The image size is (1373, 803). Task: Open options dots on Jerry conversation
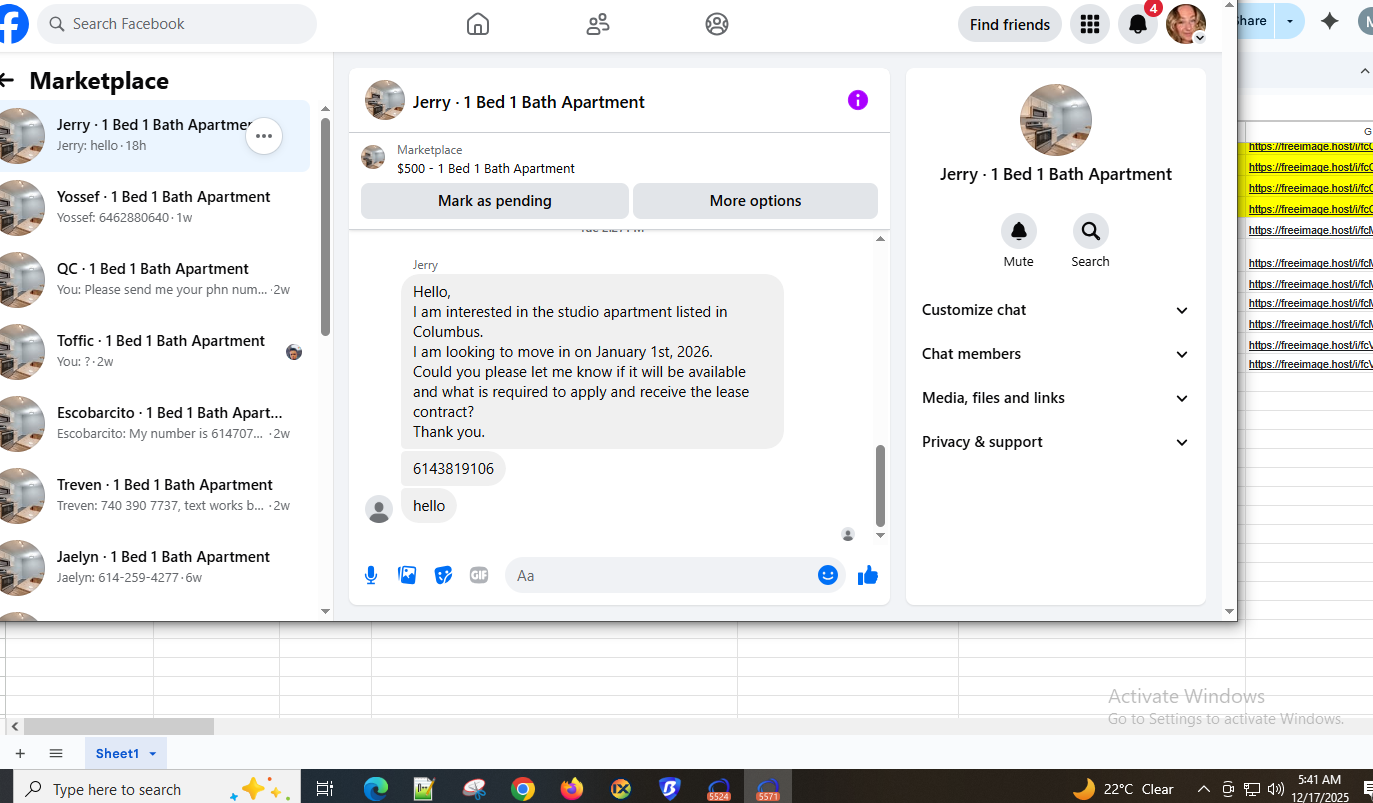coord(264,136)
